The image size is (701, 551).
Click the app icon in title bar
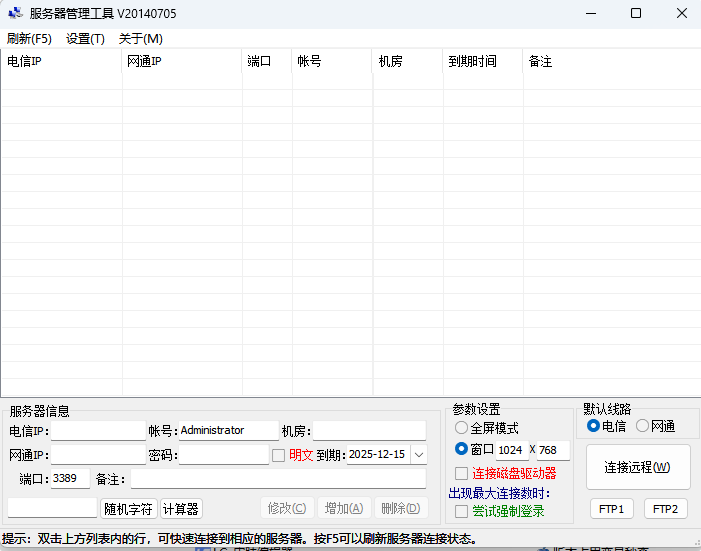15,14
